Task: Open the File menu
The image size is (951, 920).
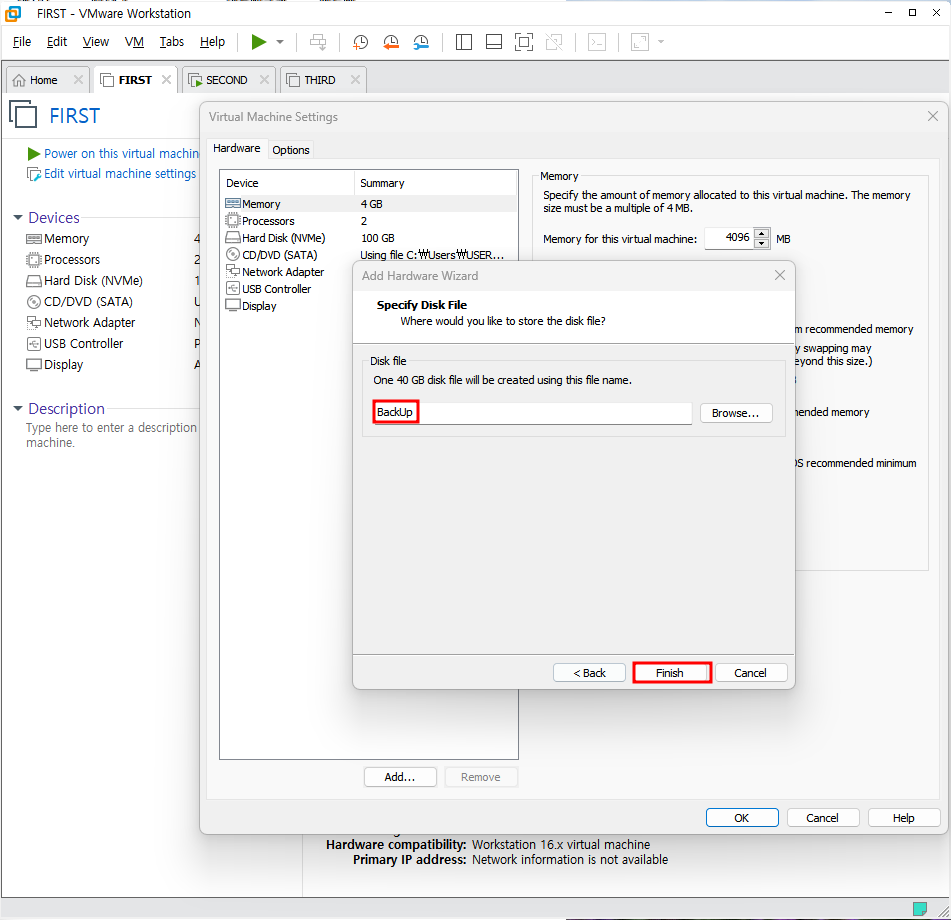Action: pos(22,41)
